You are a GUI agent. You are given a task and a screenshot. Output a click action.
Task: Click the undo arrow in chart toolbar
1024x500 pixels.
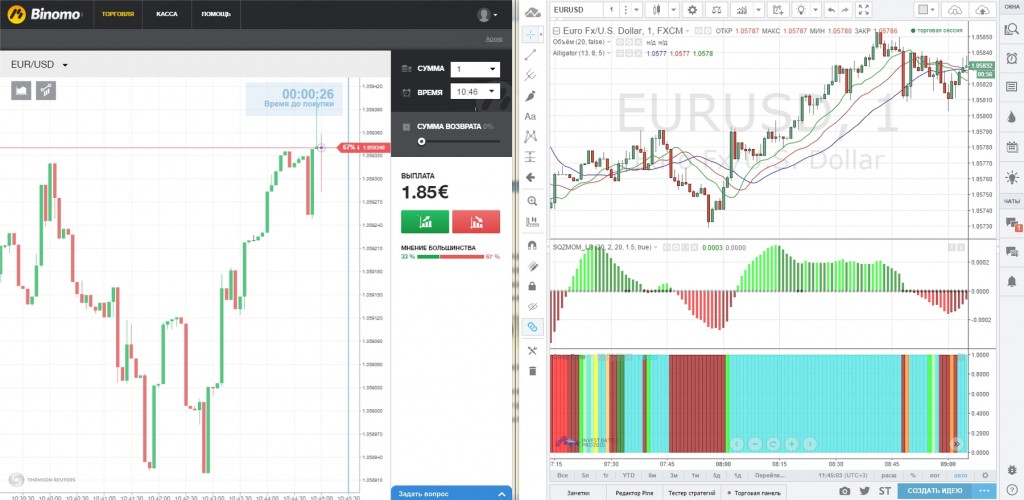pyautogui.click(x=831, y=10)
